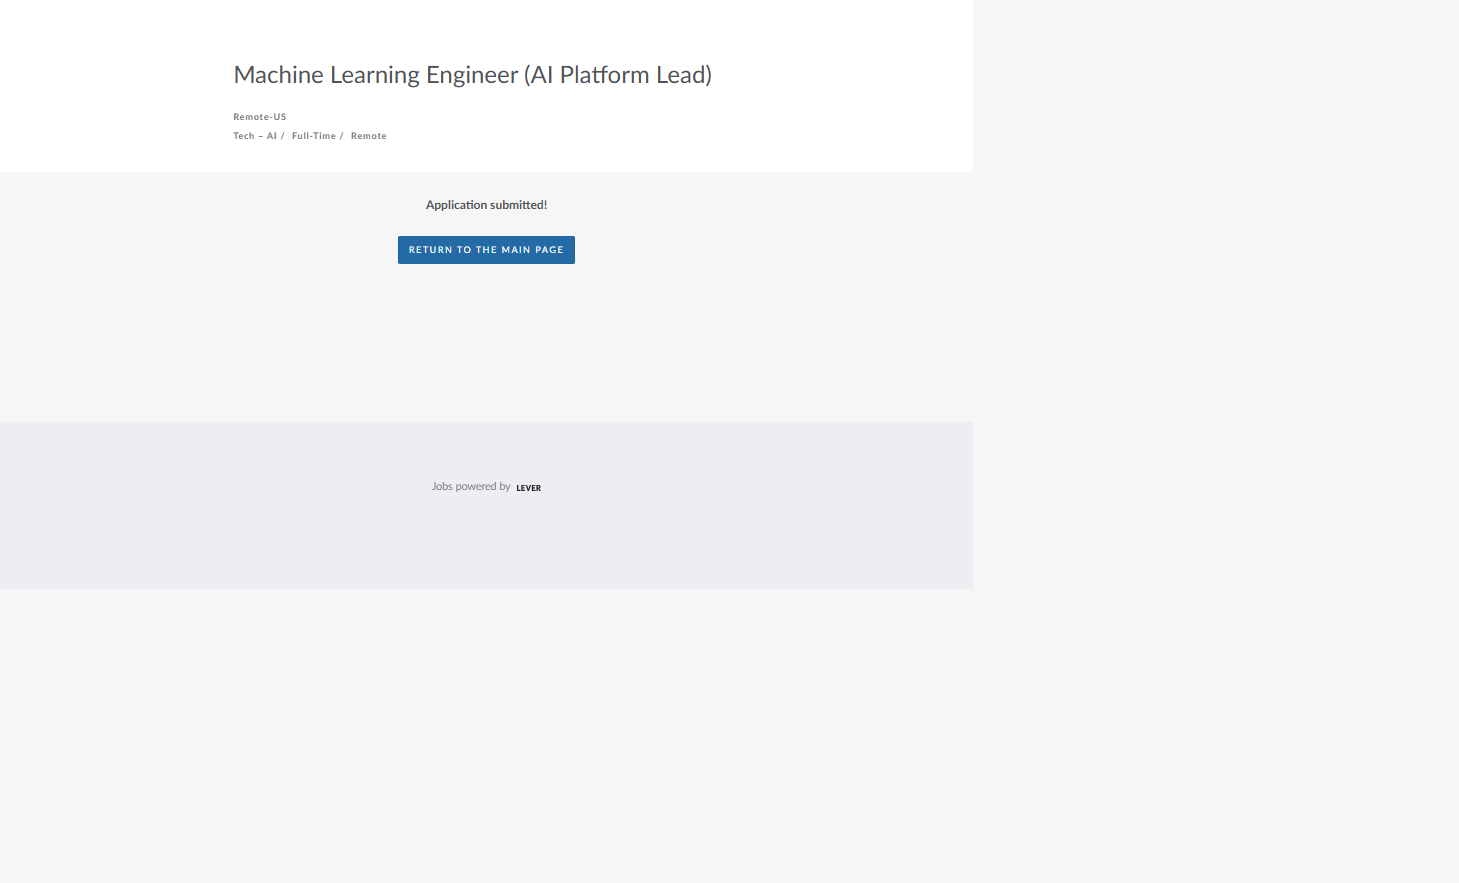Click the Full-Time commitment label
Screen dimensions: 1459x883
pos(314,136)
